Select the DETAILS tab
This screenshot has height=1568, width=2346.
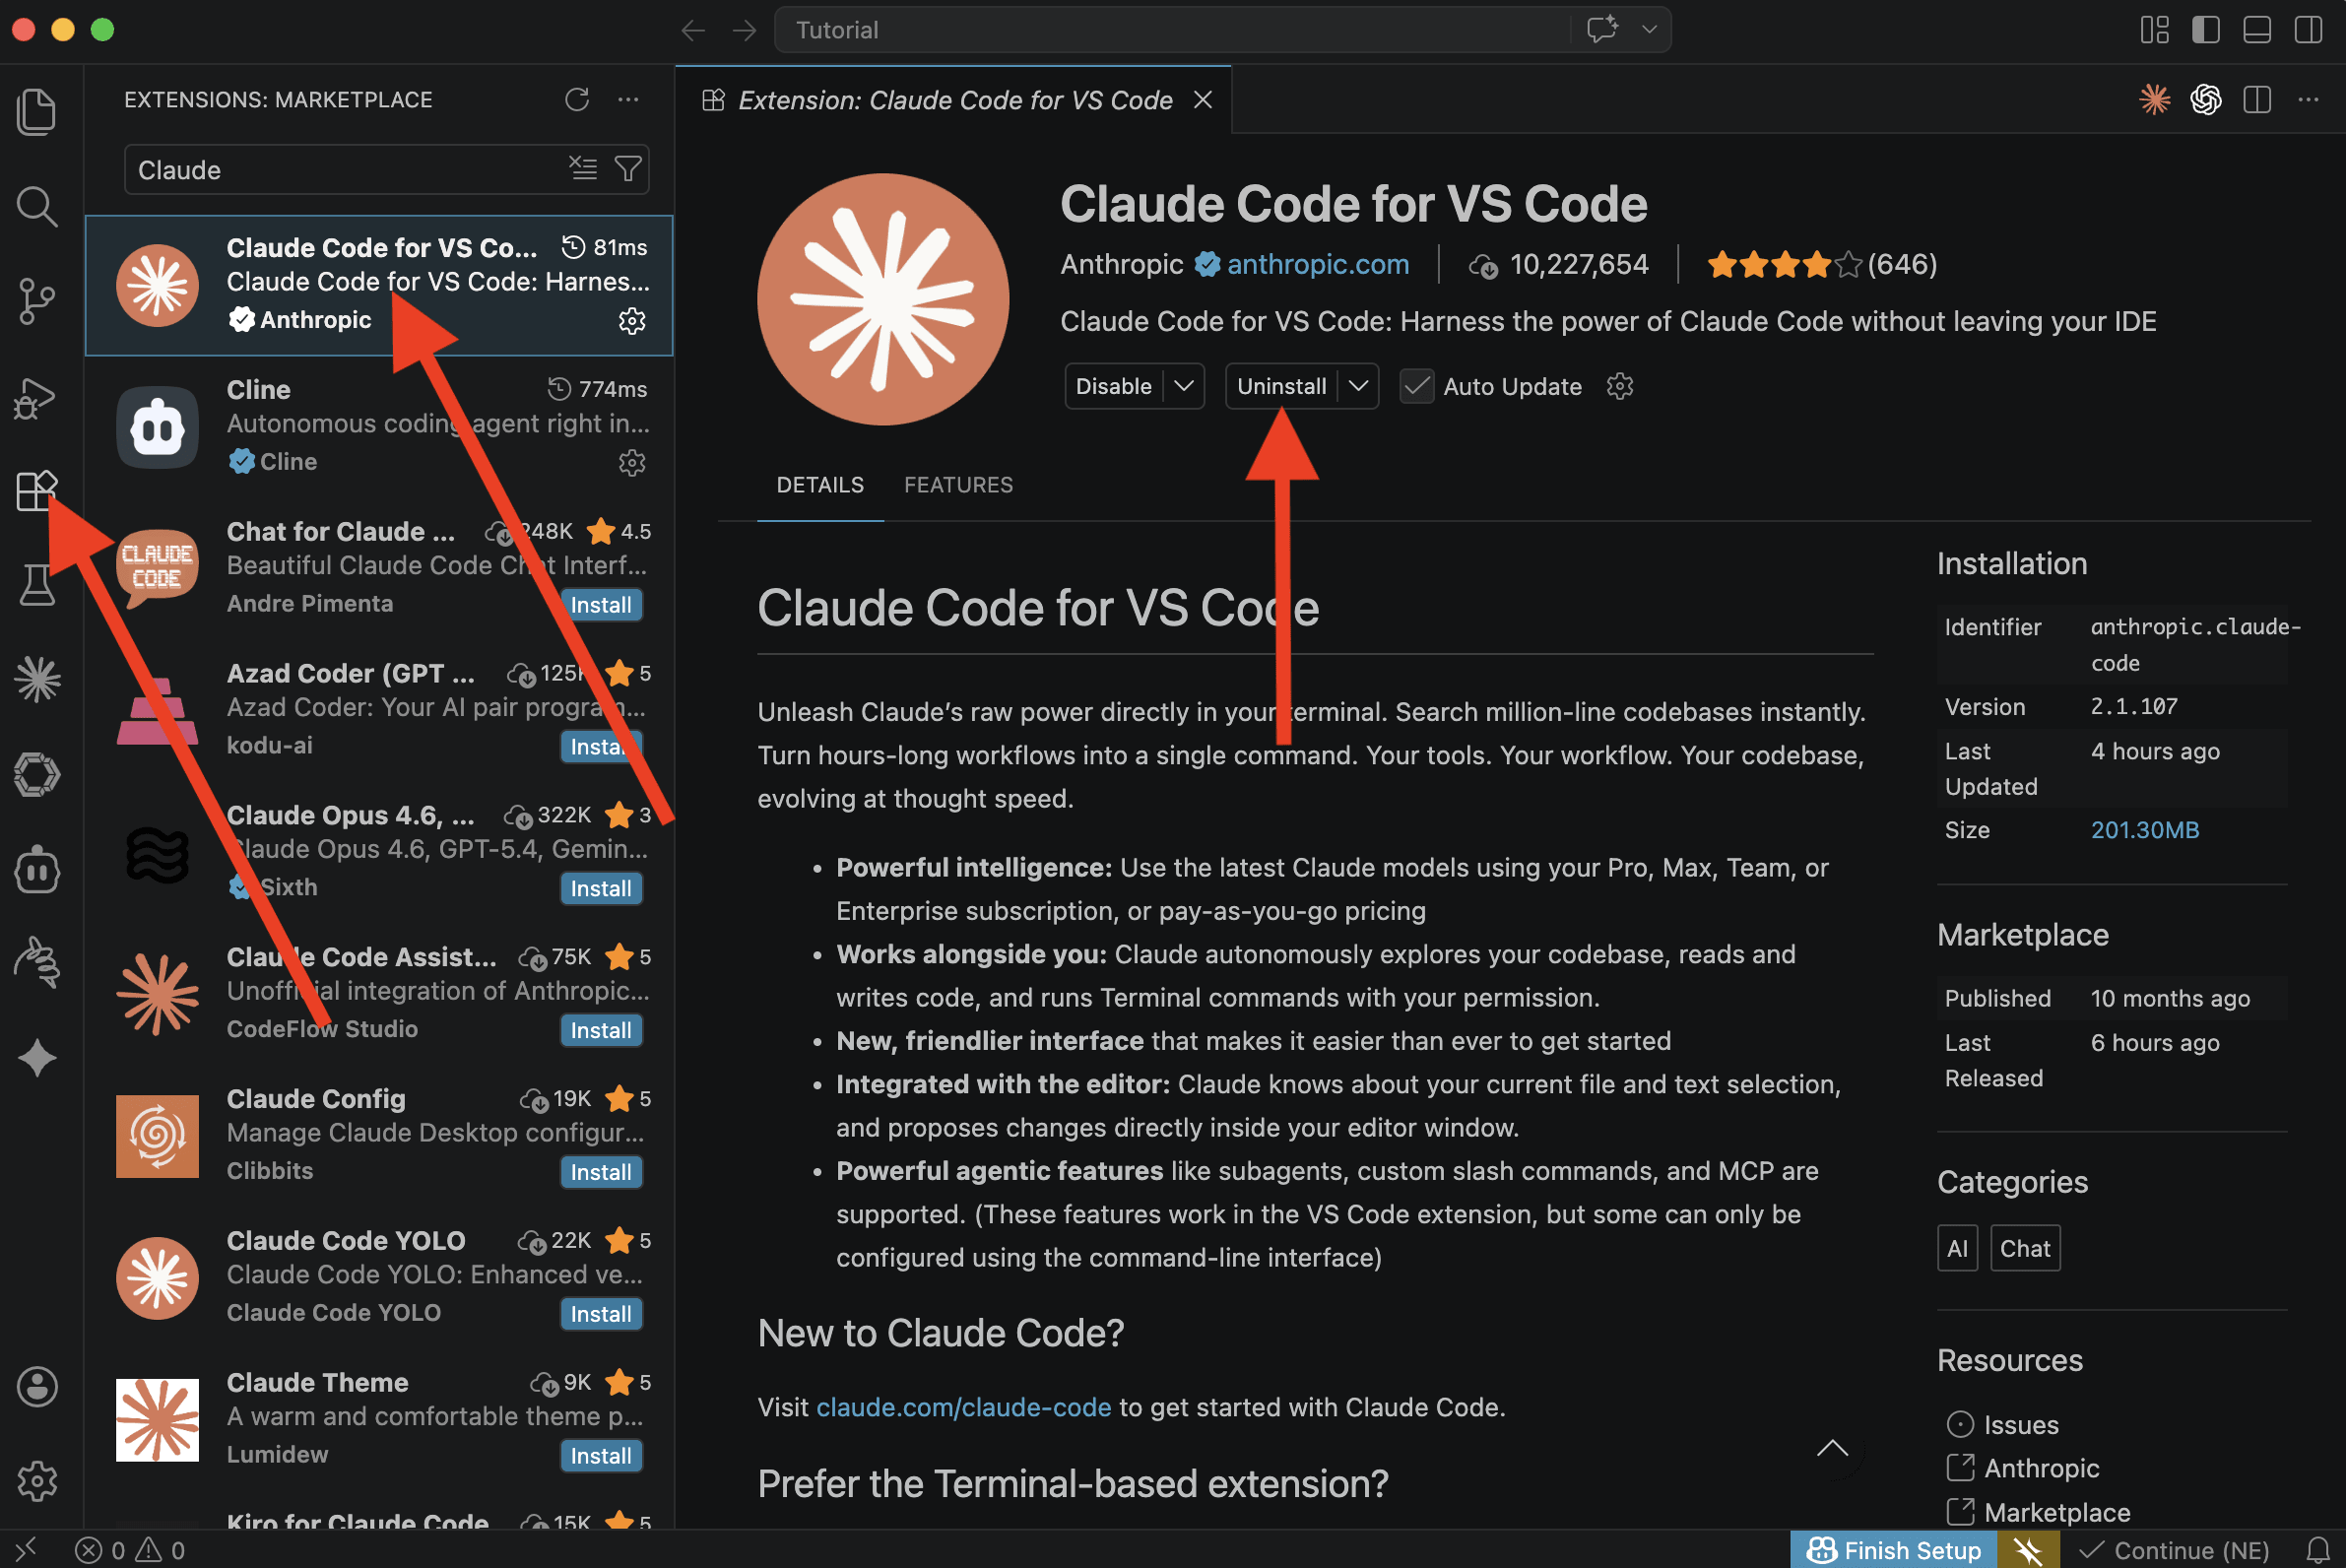tap(820, 485)
